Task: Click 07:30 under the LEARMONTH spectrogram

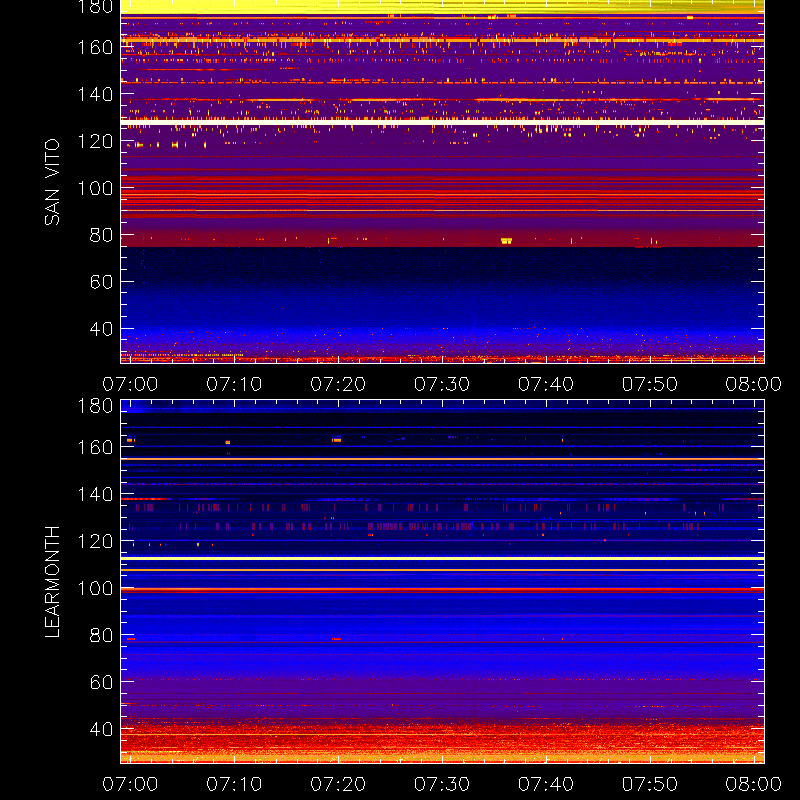Action: 442,784
